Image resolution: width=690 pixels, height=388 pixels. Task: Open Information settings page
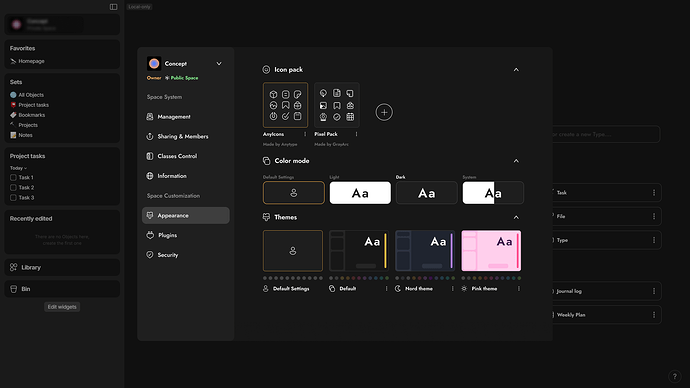tap(186, 176)
